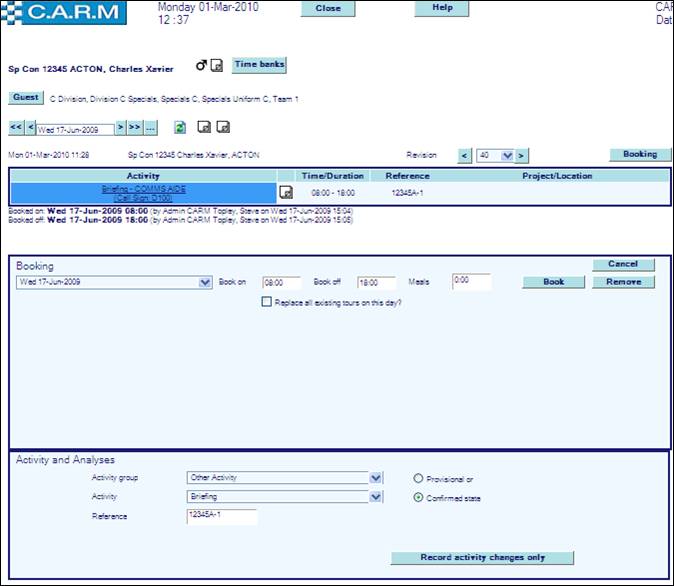Open the Activity dropdown showing Briefing
This screenshot has height=586, width=674.
(x=376, y=496)
